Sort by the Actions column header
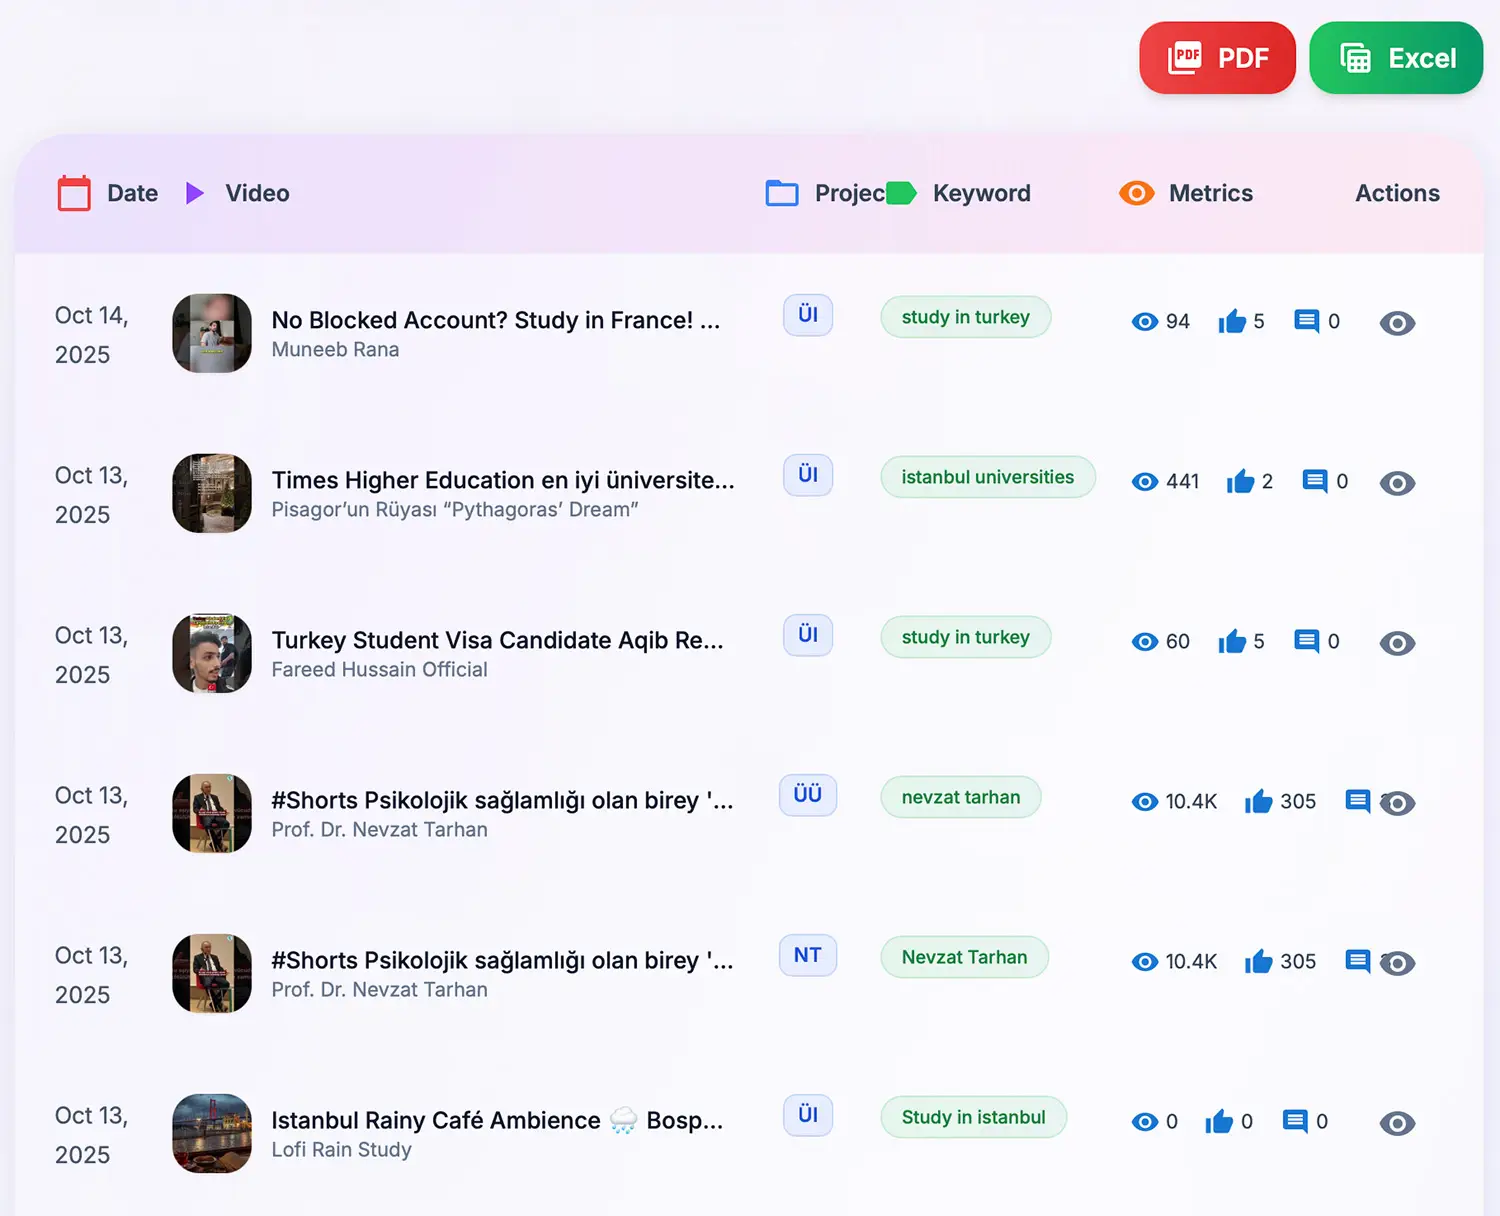This screenshot has width=1500, height=1216. [x=1397, y=193]
